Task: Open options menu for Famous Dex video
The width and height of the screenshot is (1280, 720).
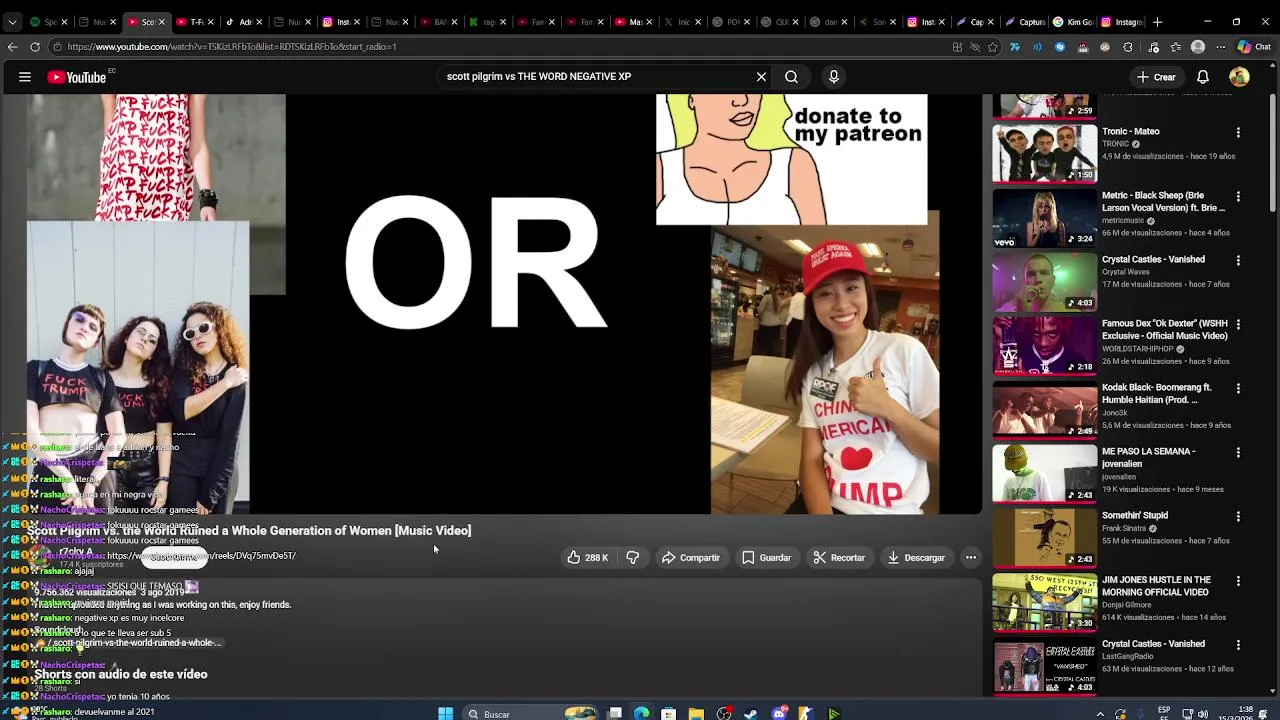Action: (x=1238, y=324)
